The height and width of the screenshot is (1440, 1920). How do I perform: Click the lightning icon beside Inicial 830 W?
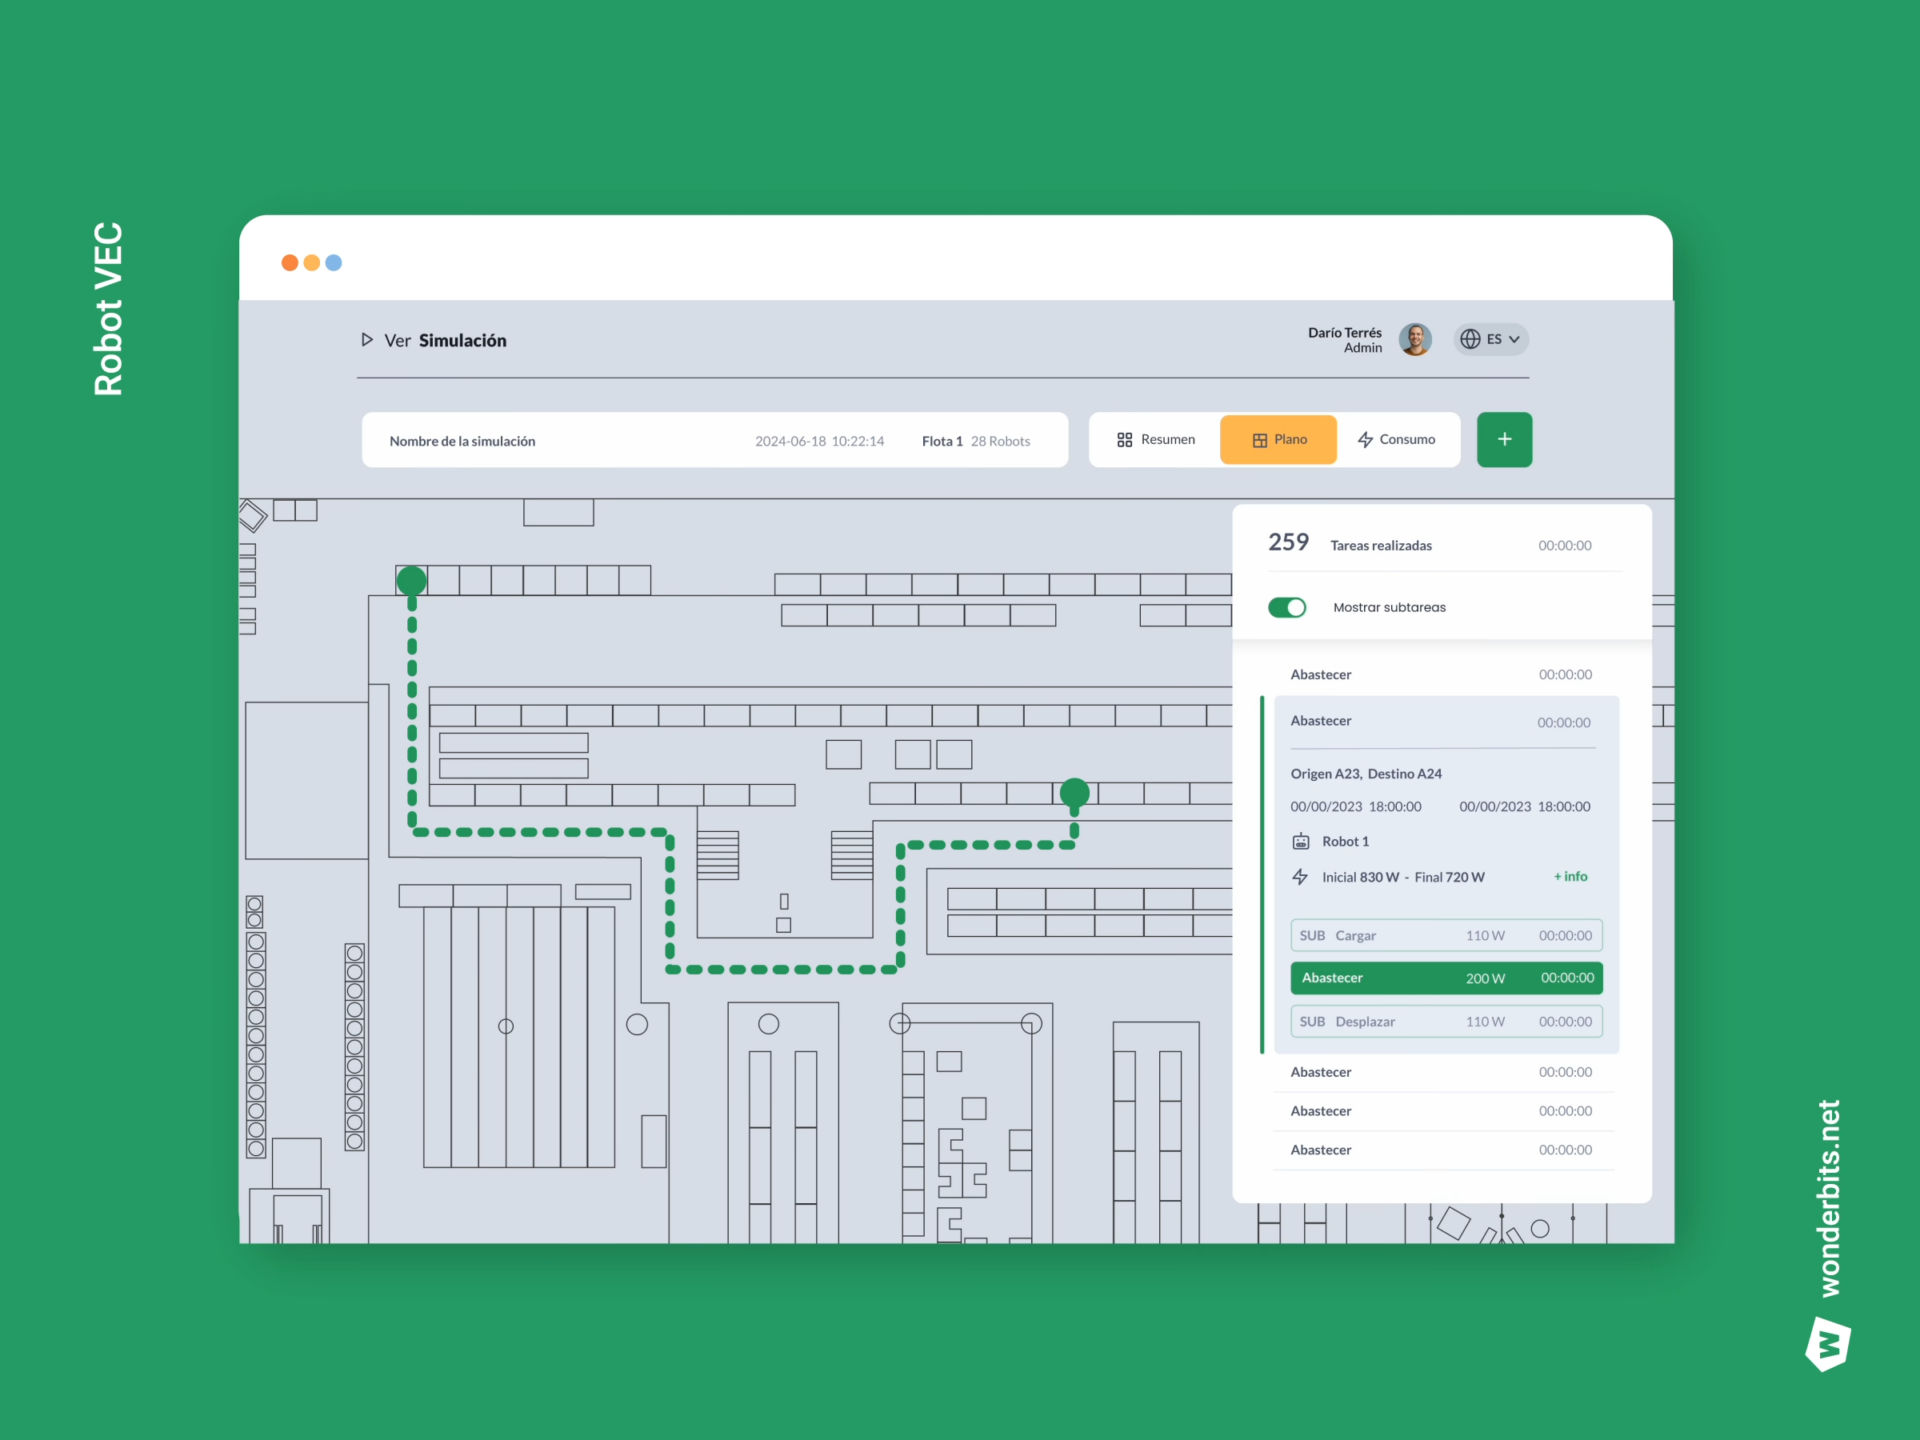click(x=1300, y=877)
